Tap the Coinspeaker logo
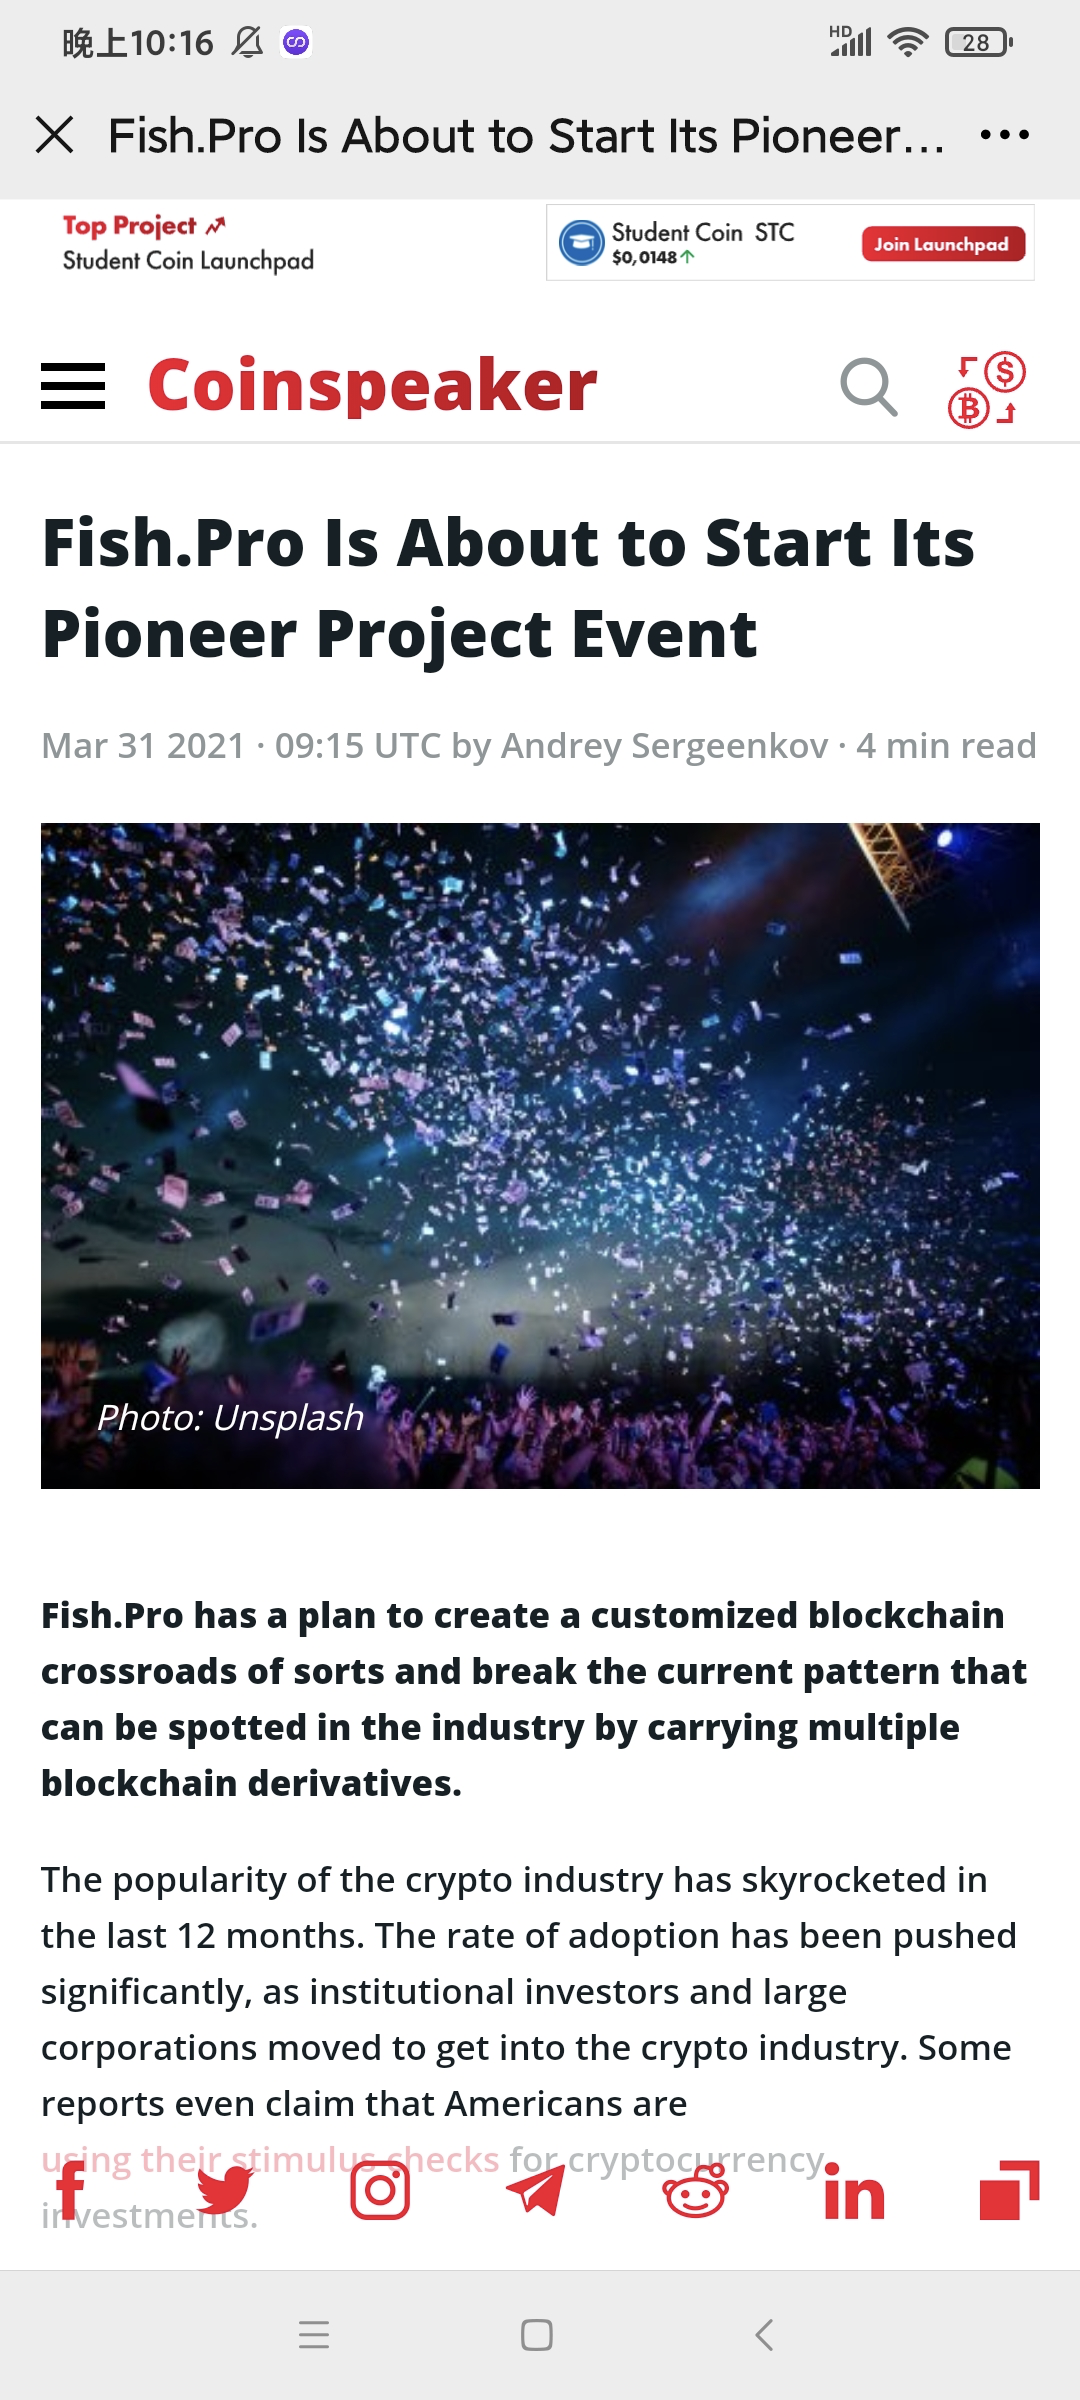This screenshot has width=1080, height=2400. tap(372, 386)
